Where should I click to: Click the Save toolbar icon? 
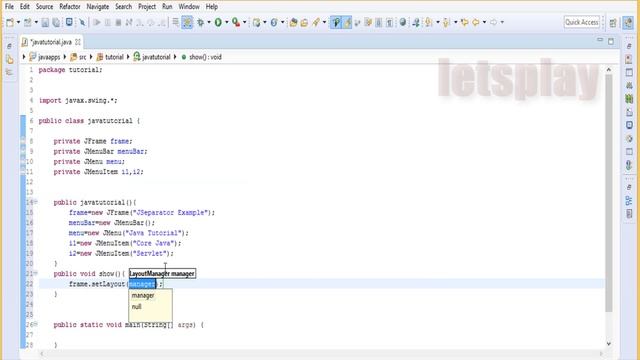click(45, 22)
